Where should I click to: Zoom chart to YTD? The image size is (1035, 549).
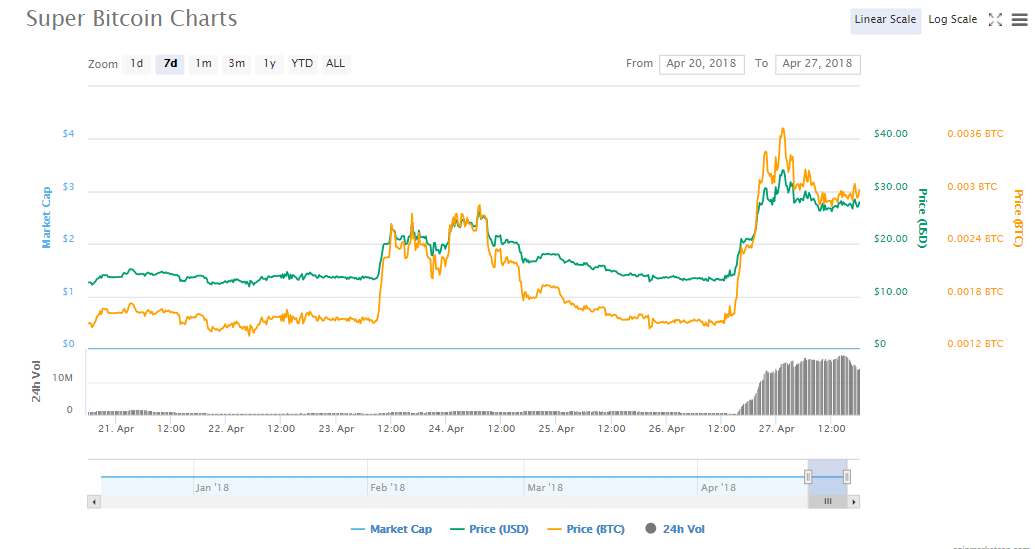[x=302, y=64]
